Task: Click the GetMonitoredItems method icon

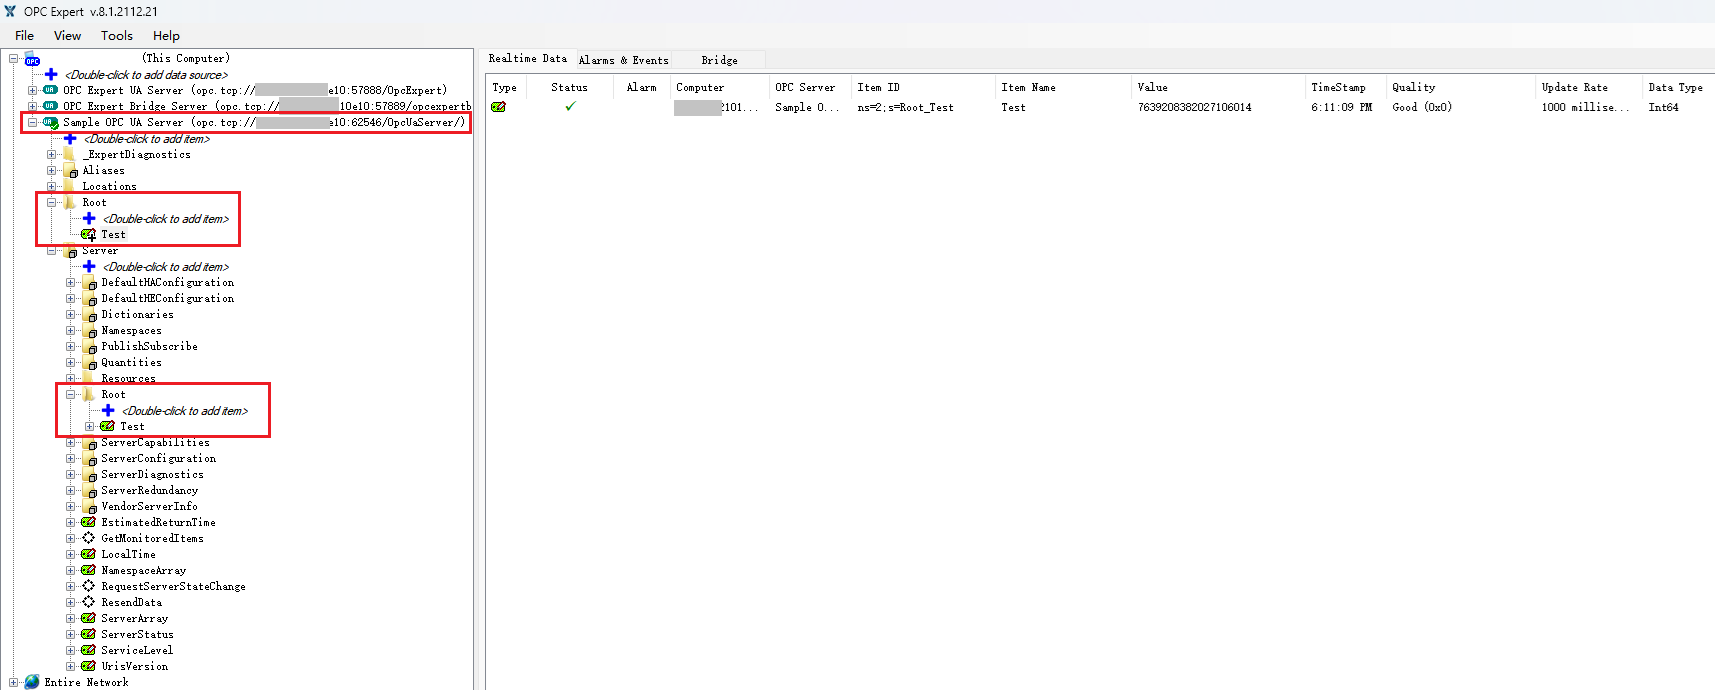Action: [89, 538]
